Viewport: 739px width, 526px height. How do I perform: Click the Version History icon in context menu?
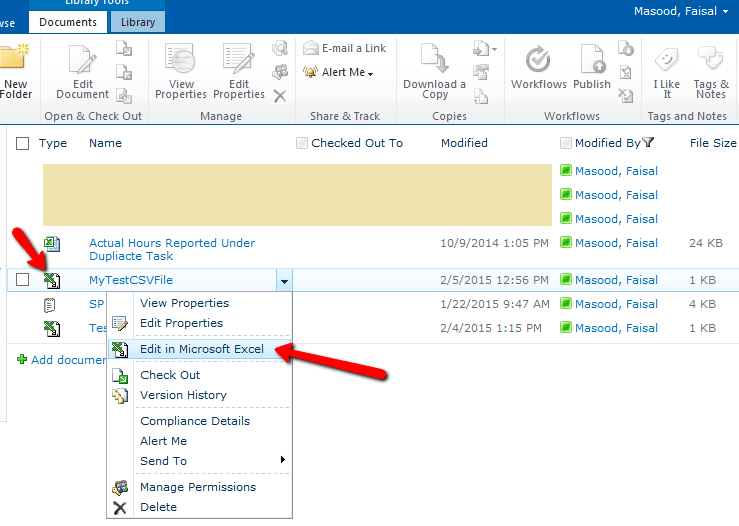120,396
